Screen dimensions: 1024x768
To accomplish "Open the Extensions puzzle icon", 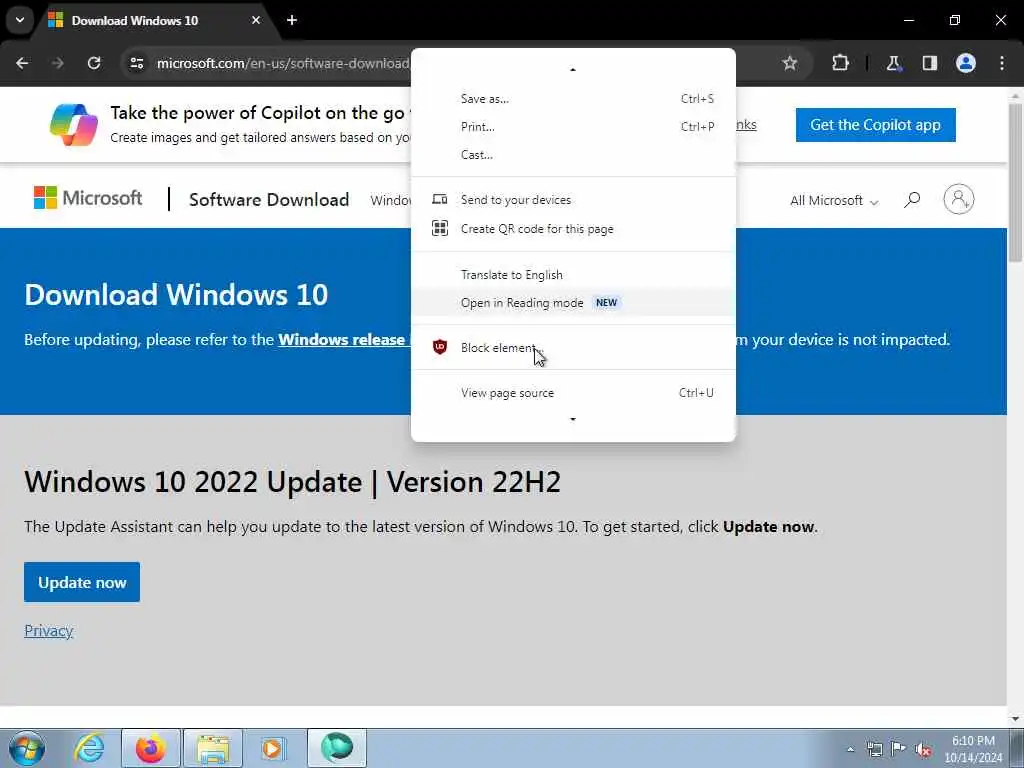I will click(x=840, y=63).
